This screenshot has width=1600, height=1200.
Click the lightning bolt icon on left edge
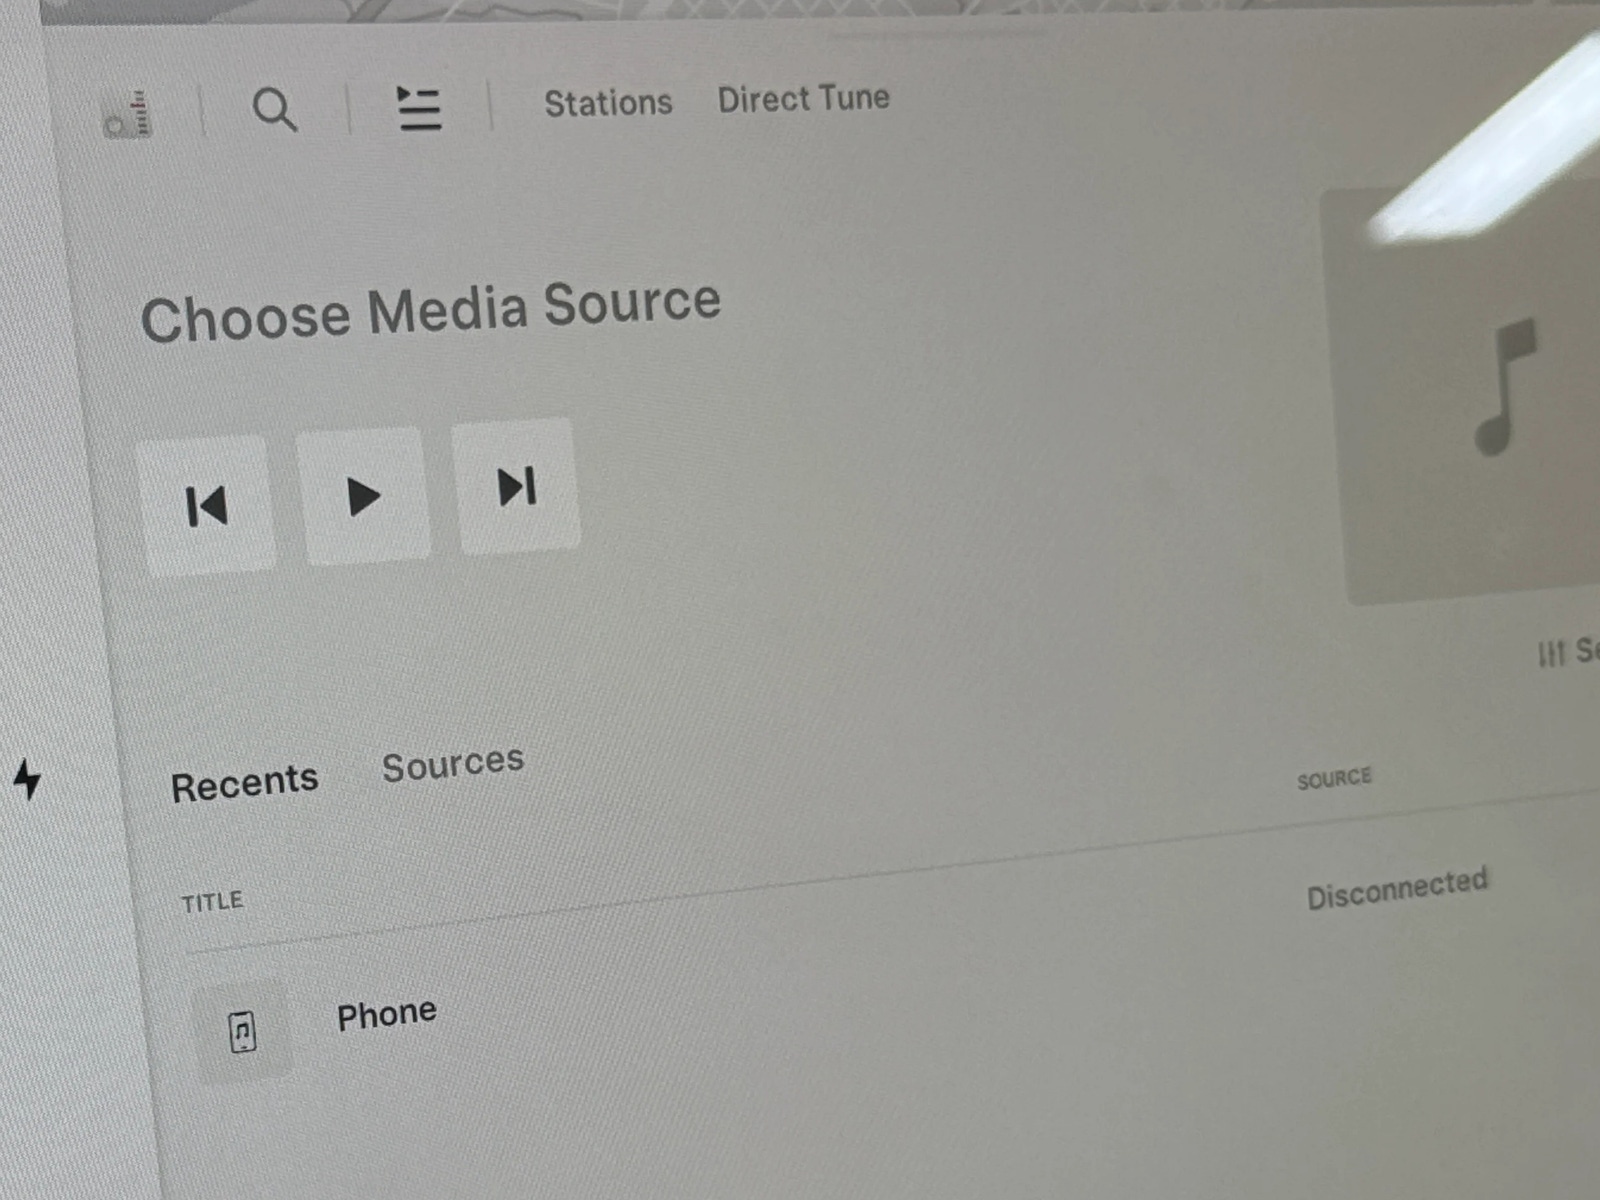27,778
